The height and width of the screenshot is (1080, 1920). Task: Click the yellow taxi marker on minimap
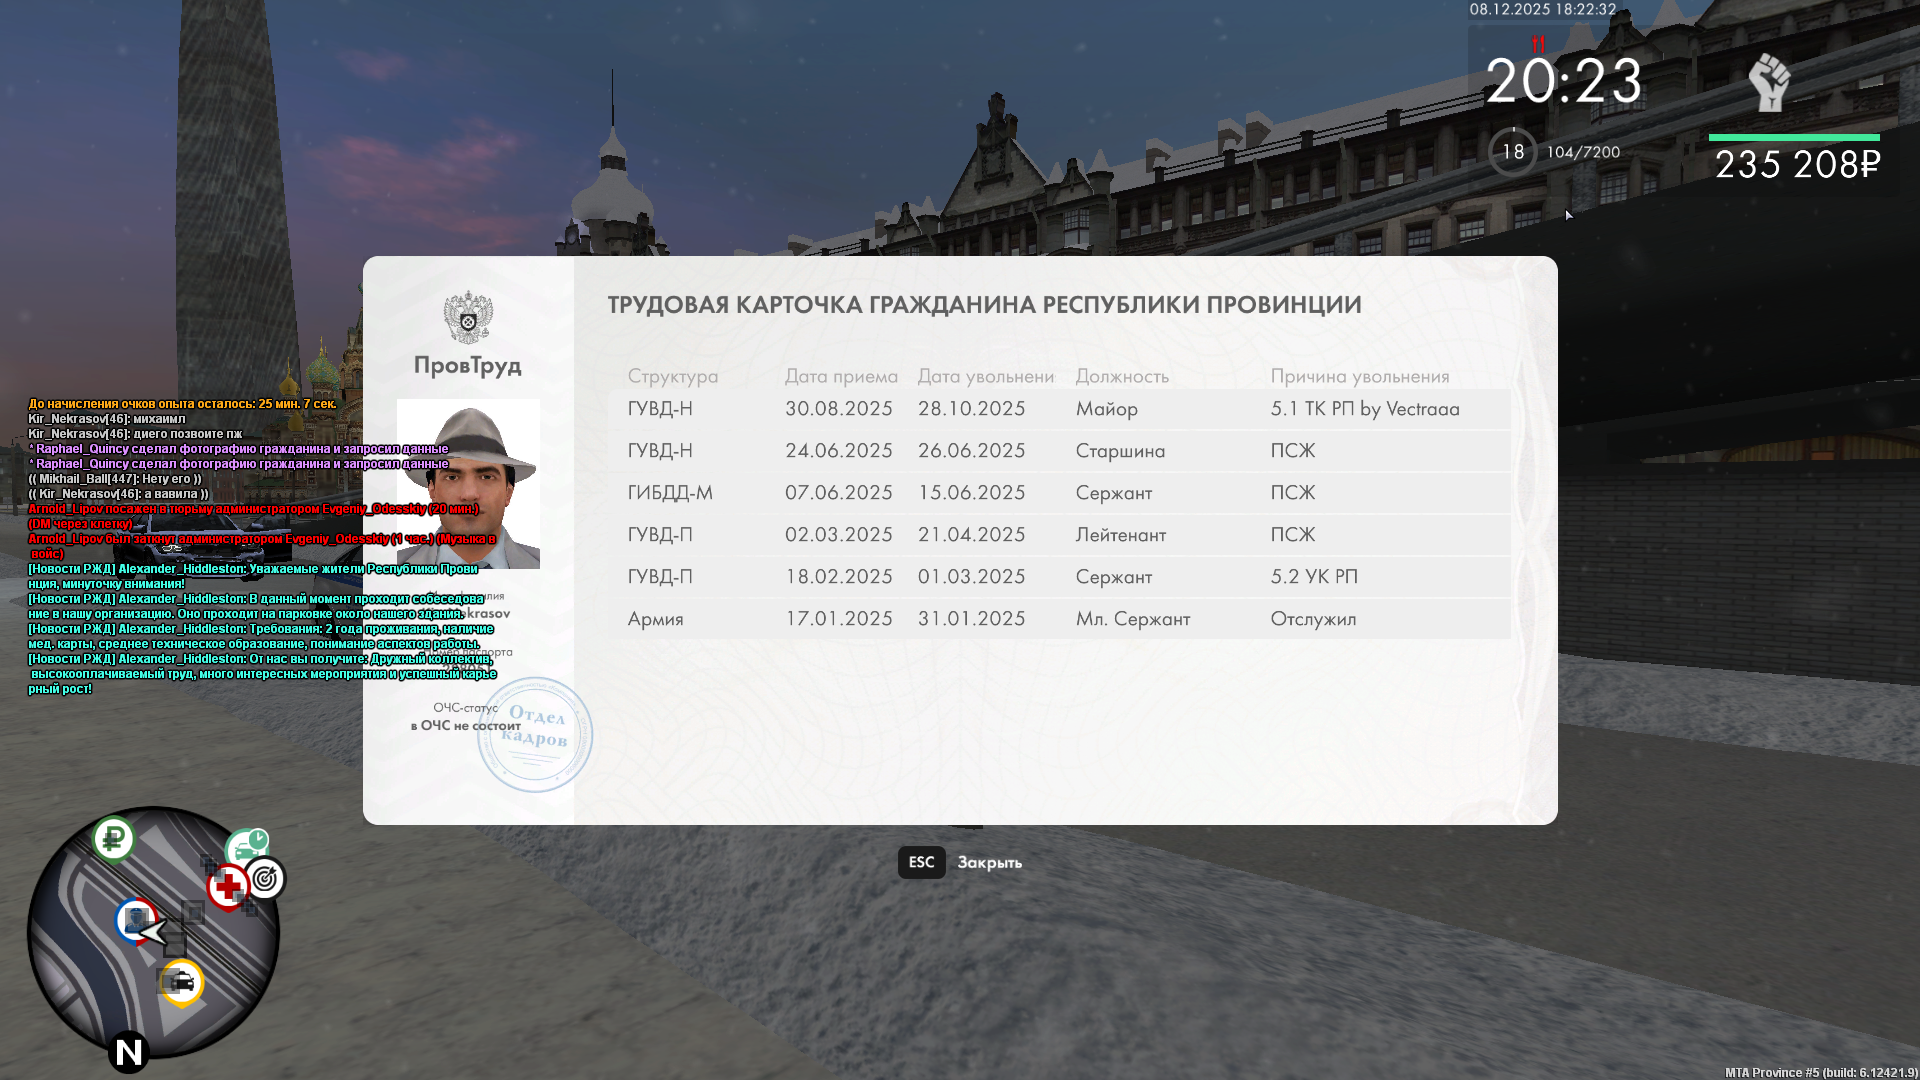pyautogui.click(x=182, y=982)
